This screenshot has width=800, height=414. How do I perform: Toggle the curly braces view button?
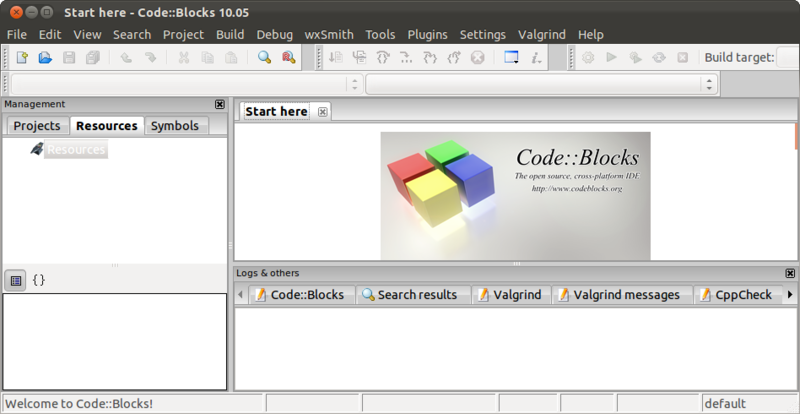pyautogui.click(x=39, y=280)
